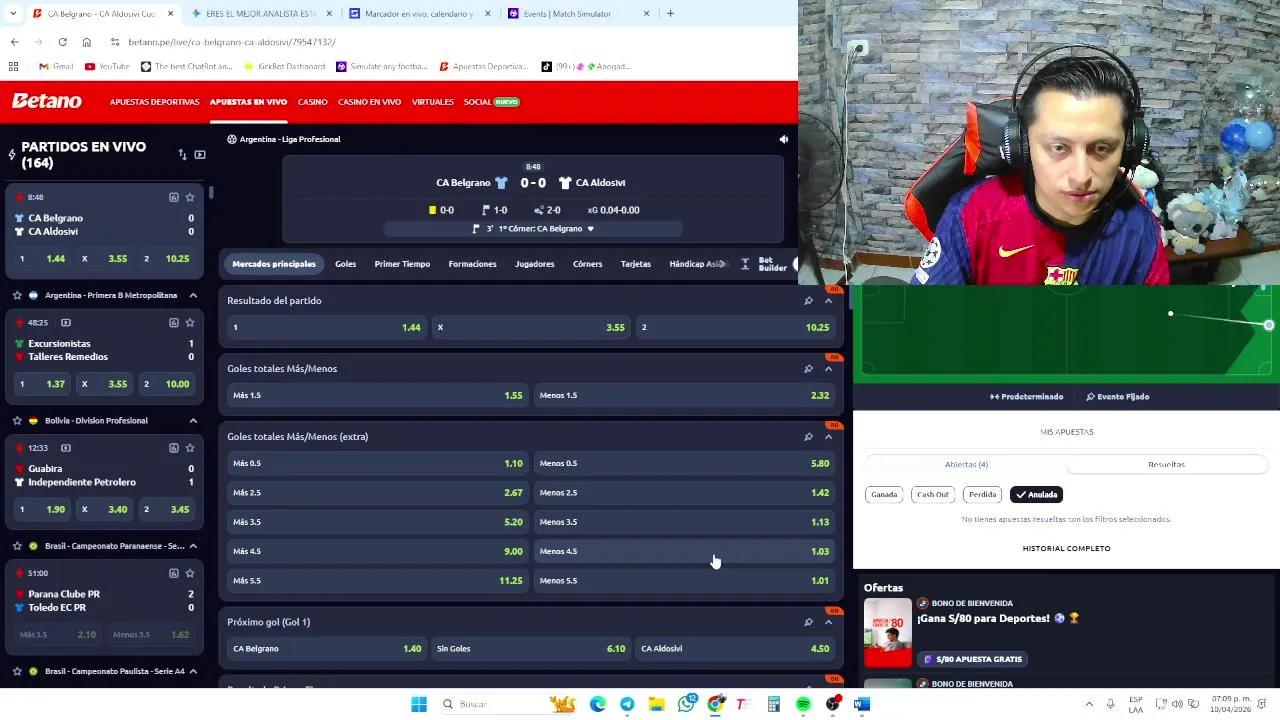Switch to the Resueltas bets tab
The width and height of the screenshot is (1280, 720).
tap(1166, 464)
